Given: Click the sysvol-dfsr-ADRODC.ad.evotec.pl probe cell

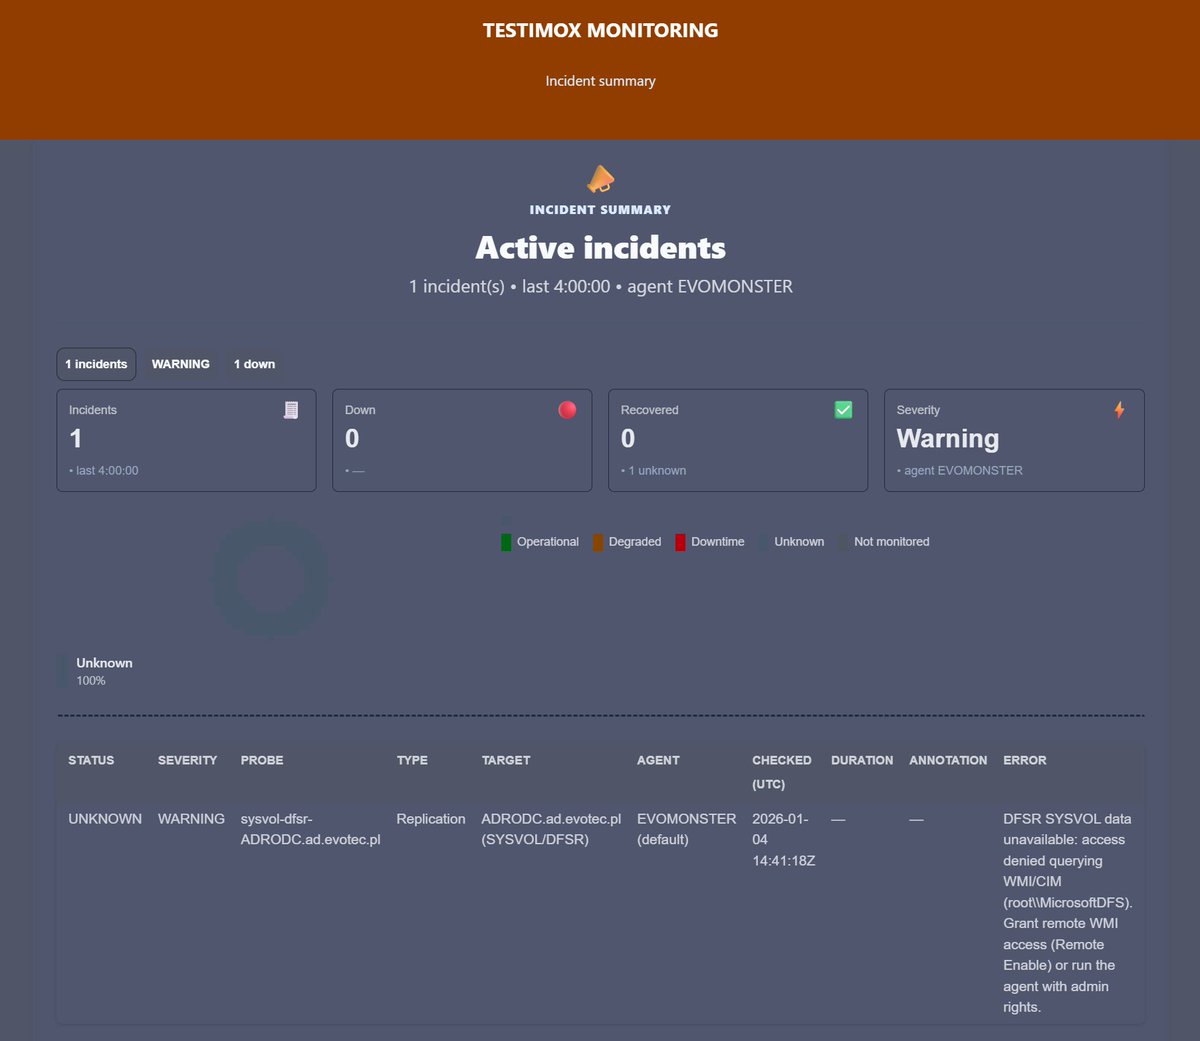Looking at the screenshot, I should [310, 829].
